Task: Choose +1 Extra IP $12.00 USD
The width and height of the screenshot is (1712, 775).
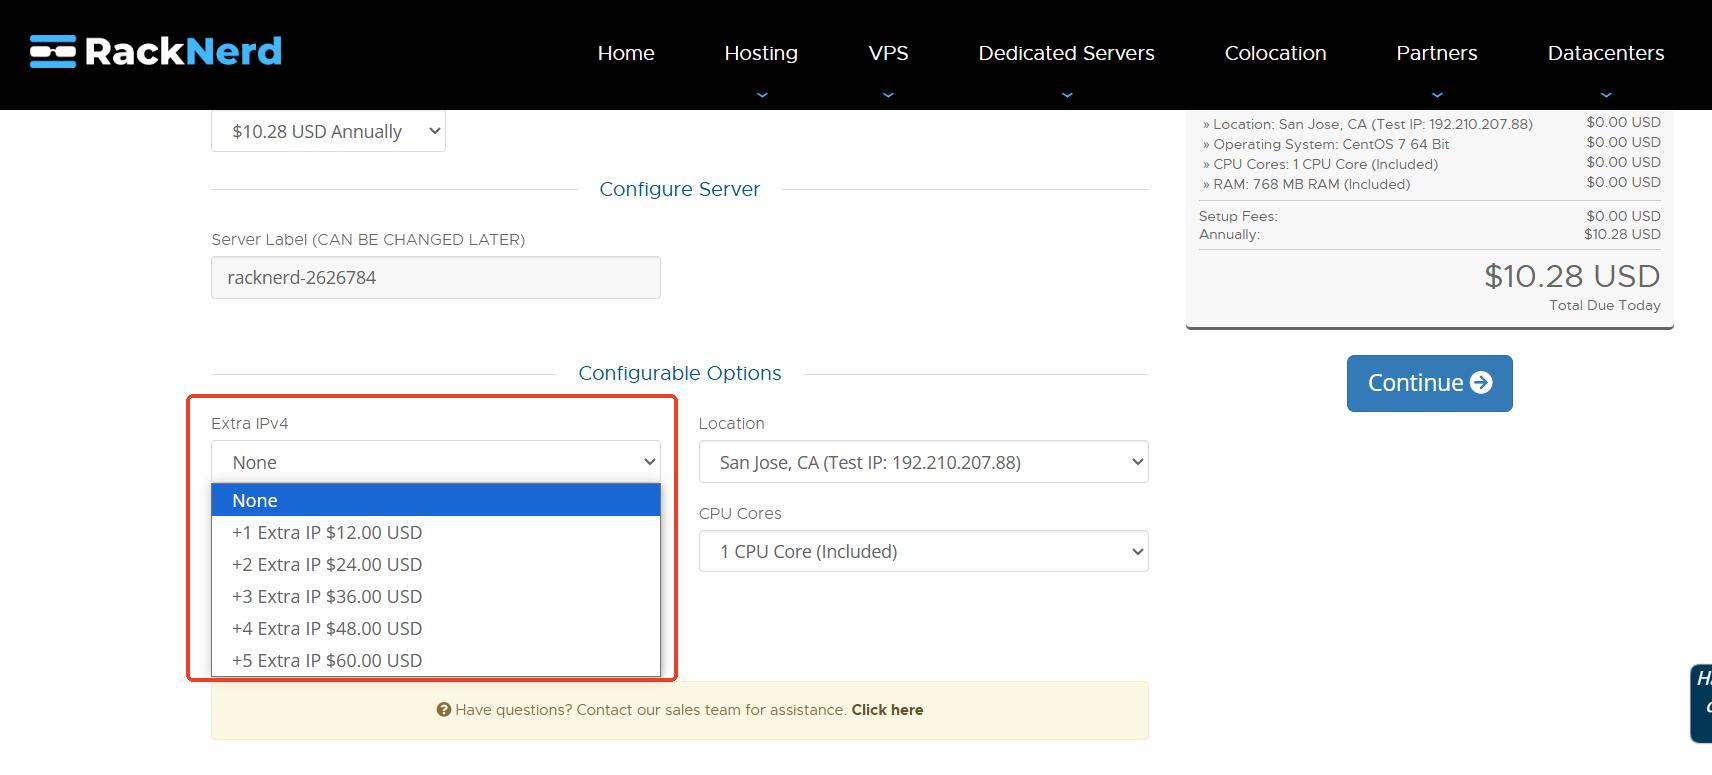Action: point(327,533)
